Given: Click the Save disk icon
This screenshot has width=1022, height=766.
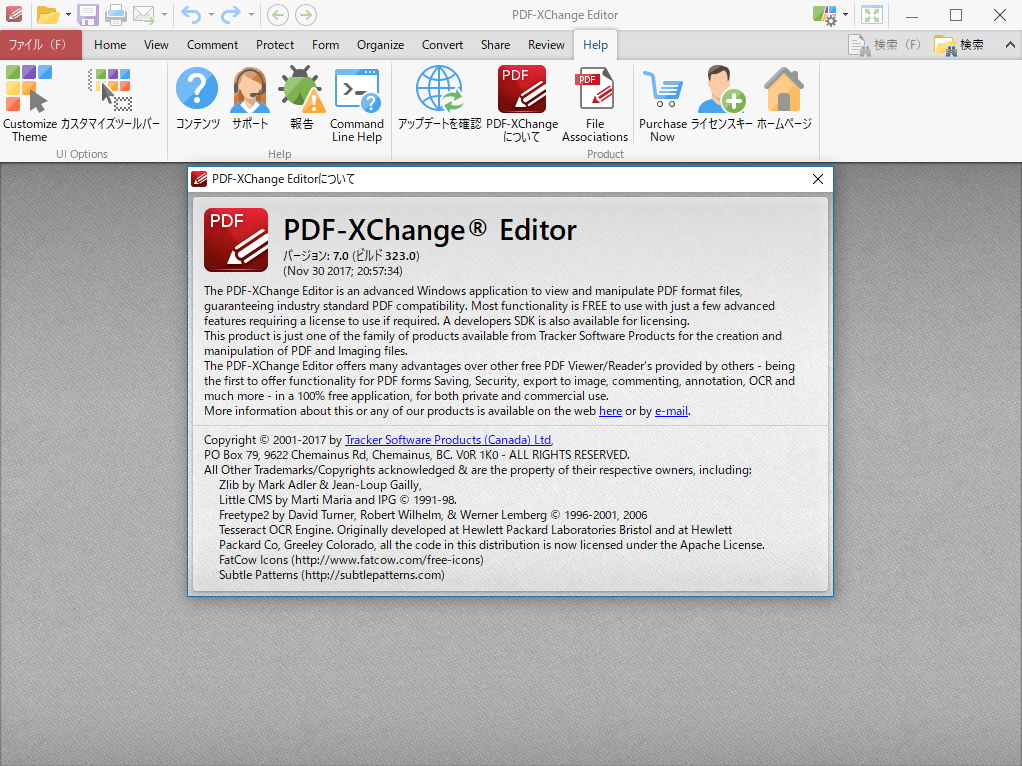Looking at the screenshot, I should pyautogui.click(x=87, y=14).
